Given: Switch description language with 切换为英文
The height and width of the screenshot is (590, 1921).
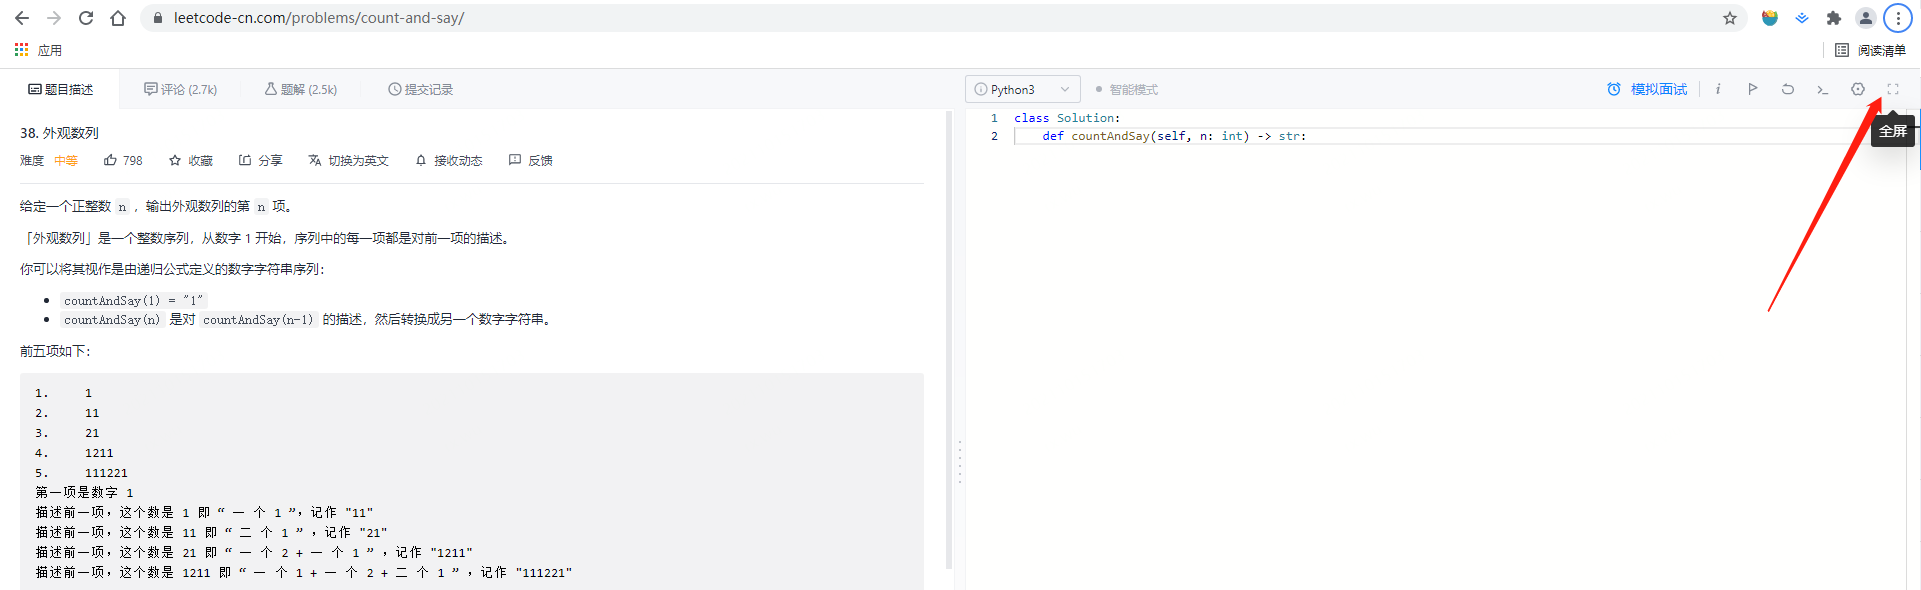Looking at the screenshot, I should (x=348, y=160).
